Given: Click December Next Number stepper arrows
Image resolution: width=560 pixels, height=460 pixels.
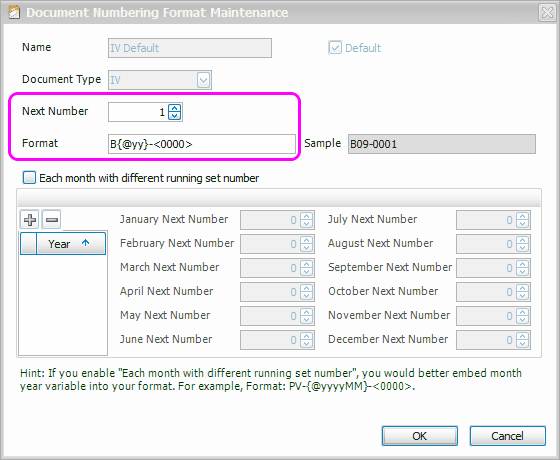Looking at the screenshot, I should pos(522,340).
